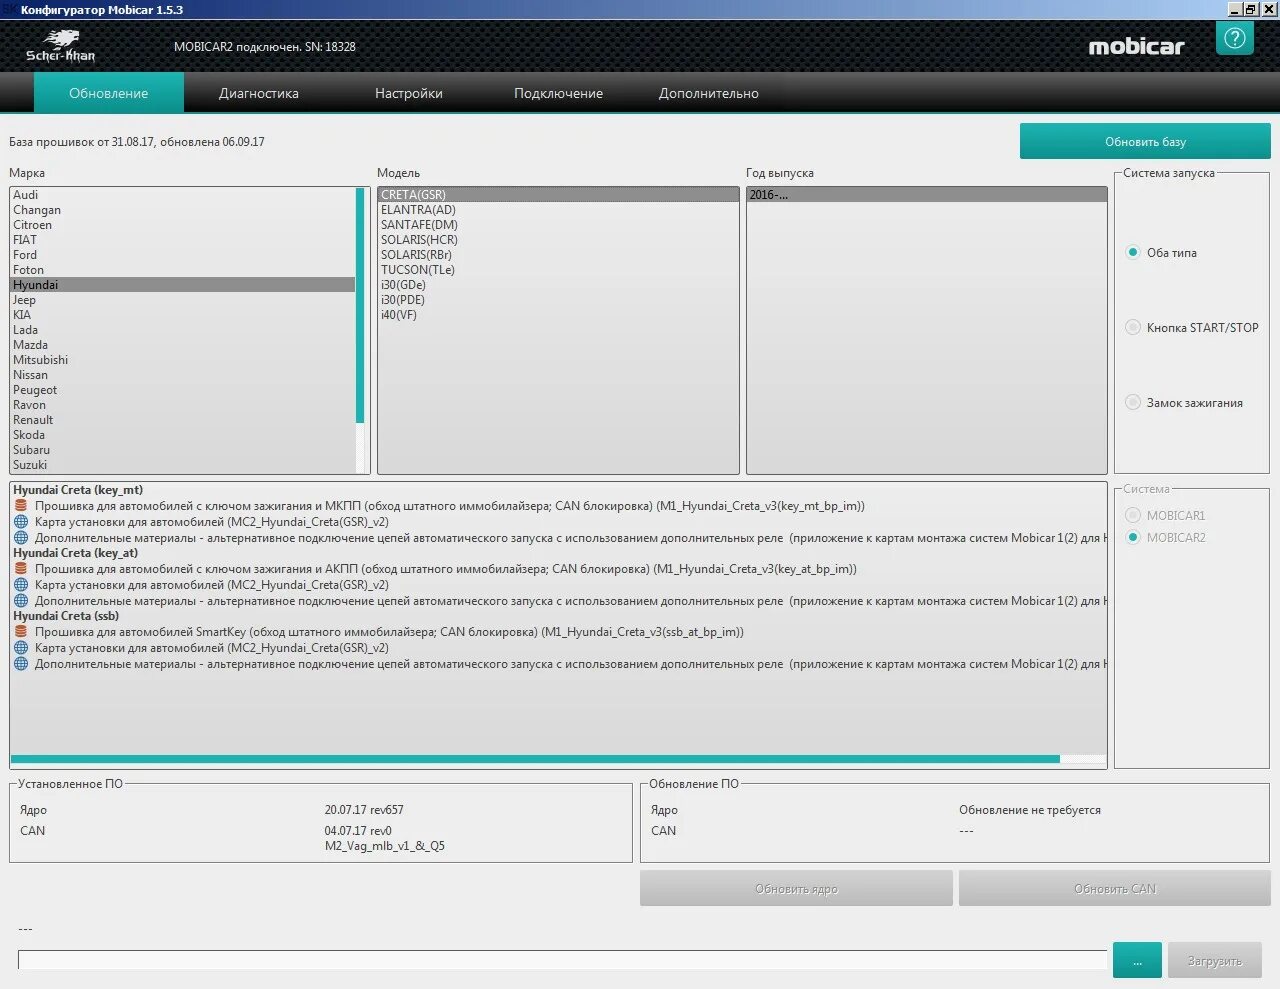Select TUCSON(TLe) in the model list

(x=558, y=270)
